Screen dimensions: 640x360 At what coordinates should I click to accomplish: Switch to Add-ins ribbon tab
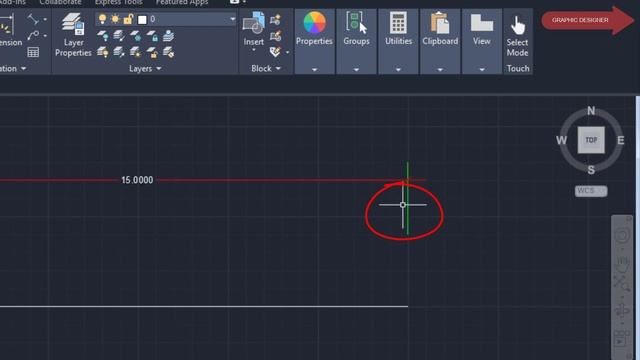[12, 2]
